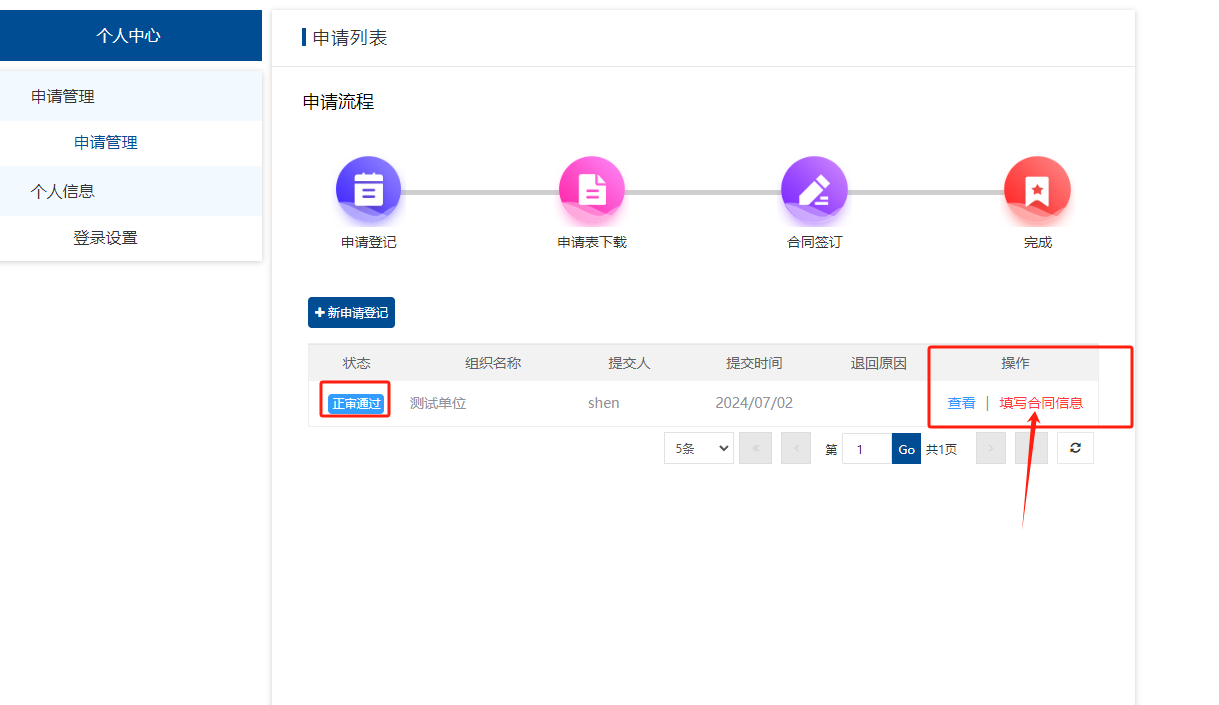
Task: Click the 2024/07/02 date cell
Action: pos(754,403)
